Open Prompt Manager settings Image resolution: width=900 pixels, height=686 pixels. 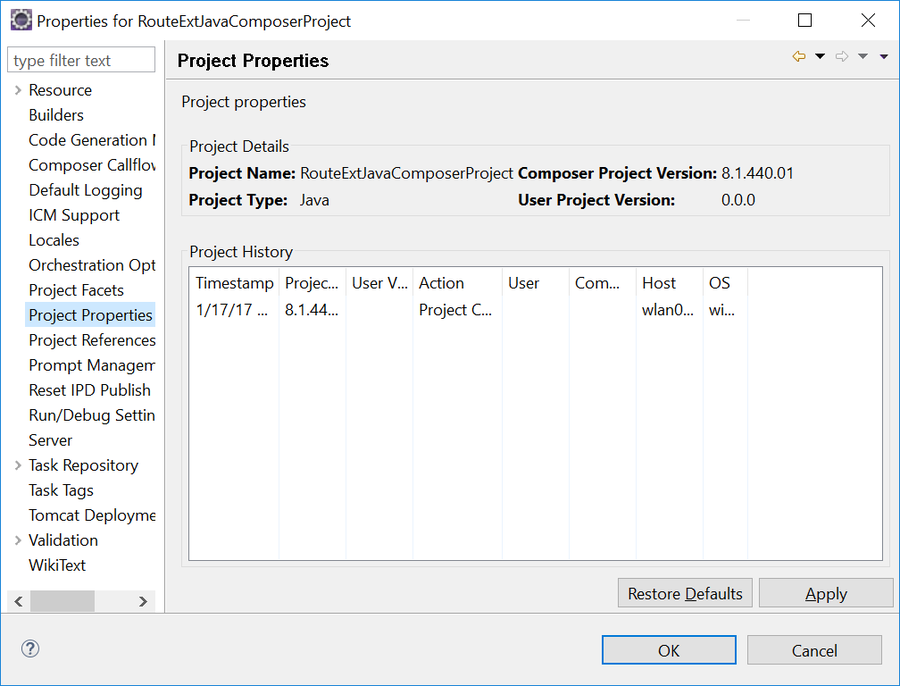point(92,365)
